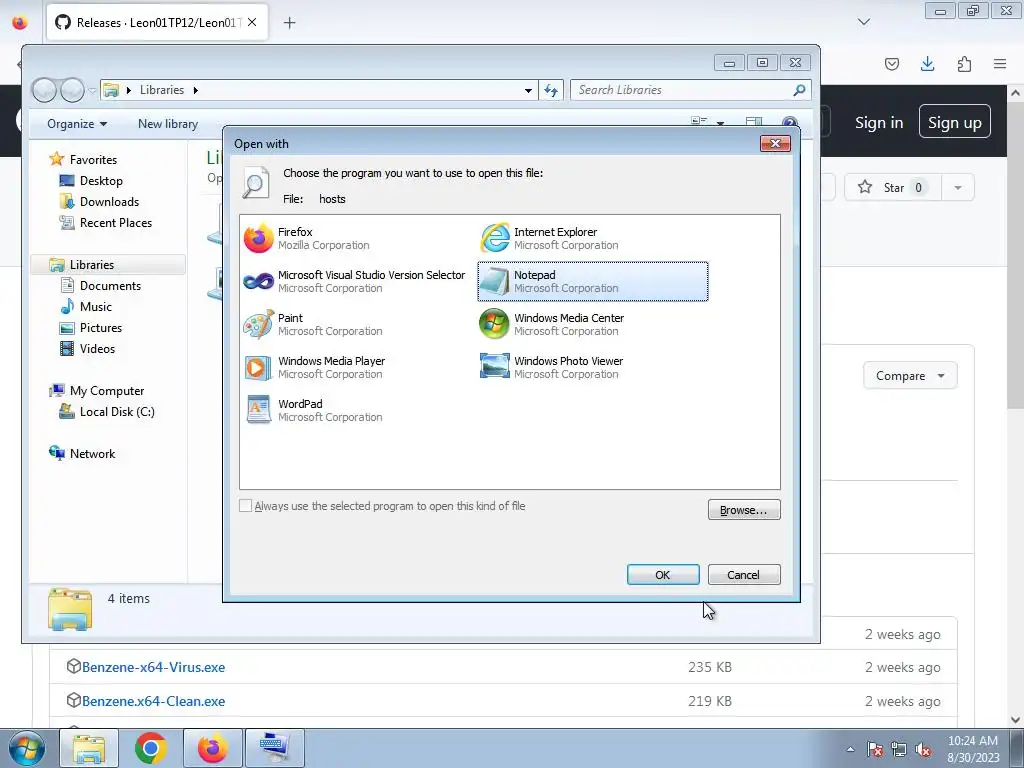The height and width of the screenshot is (768, 1024).
Task: Click the Firefox page scrollbar
Action: tap(1016, 255)
